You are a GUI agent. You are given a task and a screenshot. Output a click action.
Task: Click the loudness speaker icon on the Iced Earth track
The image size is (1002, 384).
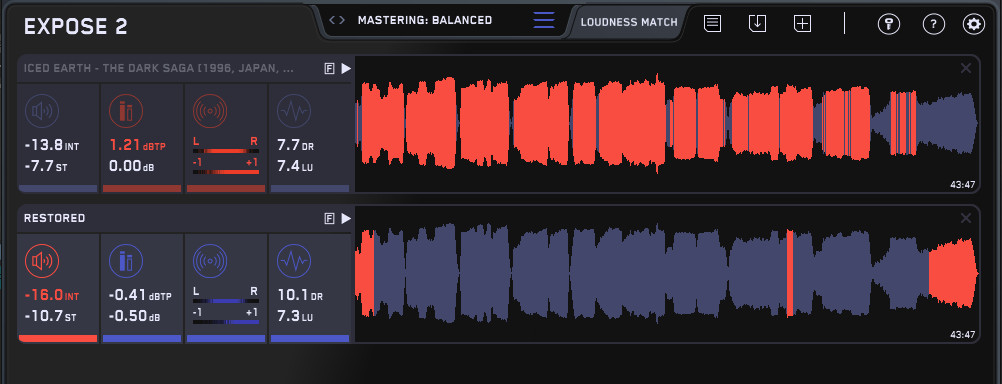pyautogui.click(x=42, y=111)
